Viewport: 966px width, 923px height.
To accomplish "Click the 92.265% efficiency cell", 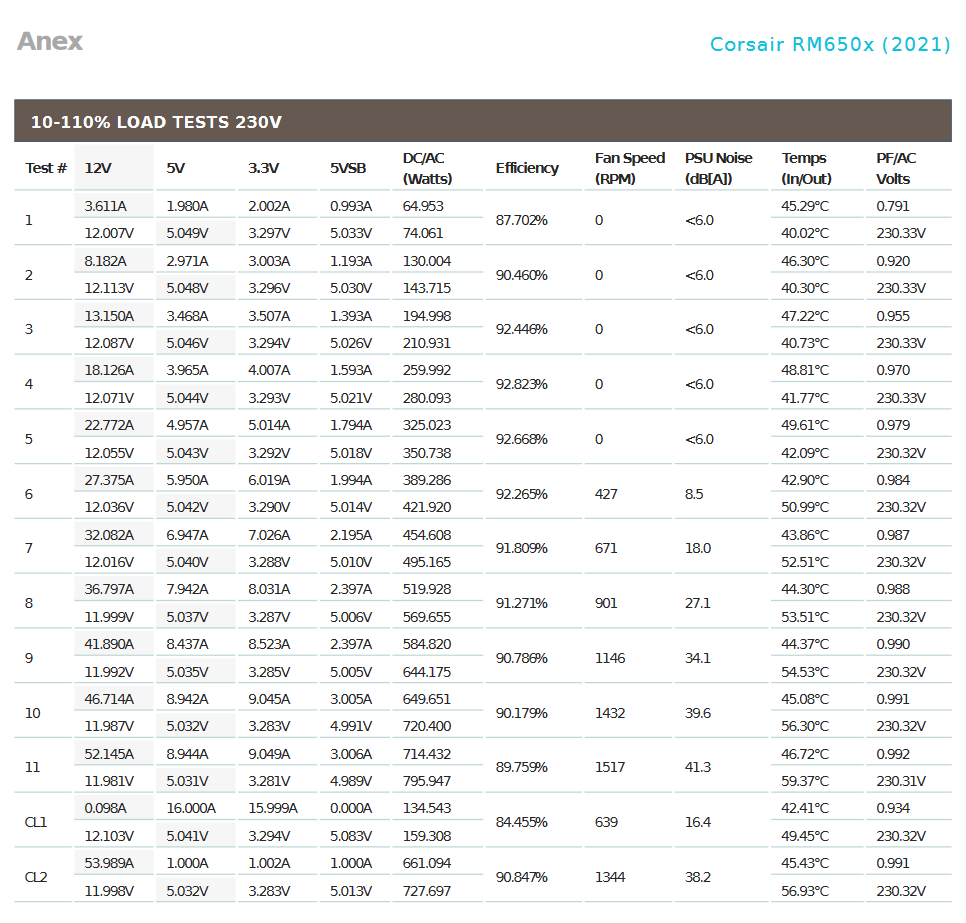I will click(x=521, y=494).
